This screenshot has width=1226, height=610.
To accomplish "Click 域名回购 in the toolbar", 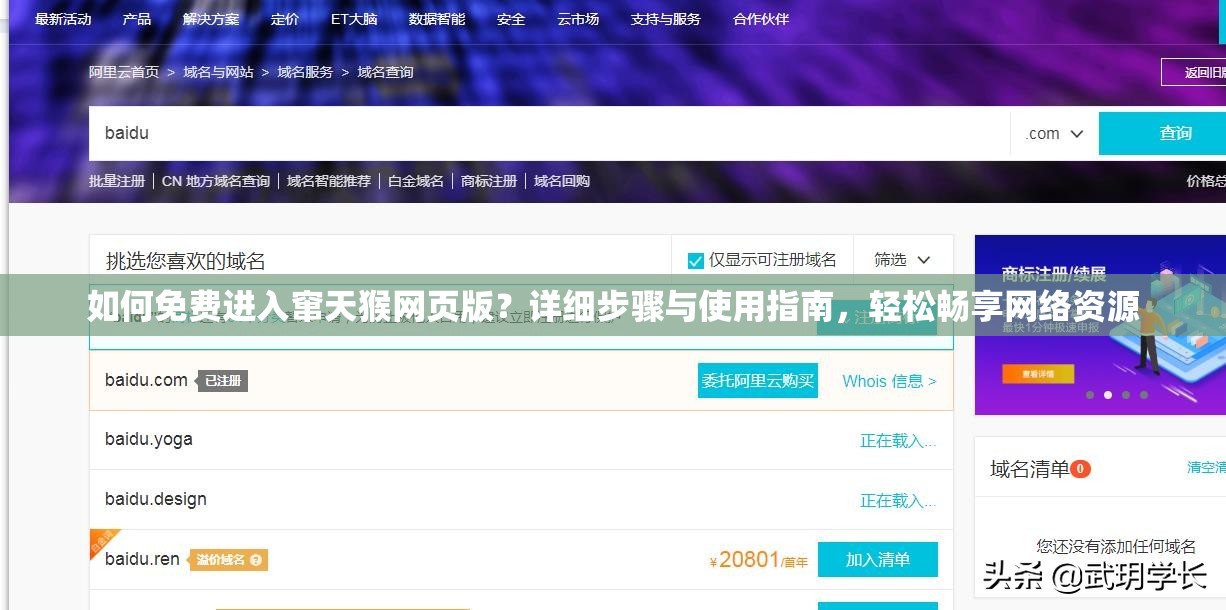I will click(561, 181).
